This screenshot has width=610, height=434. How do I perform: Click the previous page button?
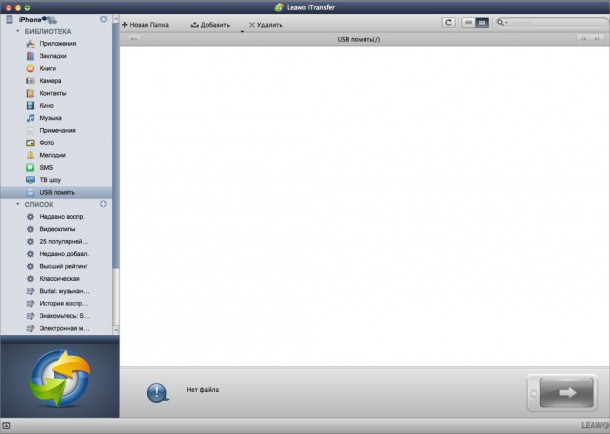[x=583, y=39]
